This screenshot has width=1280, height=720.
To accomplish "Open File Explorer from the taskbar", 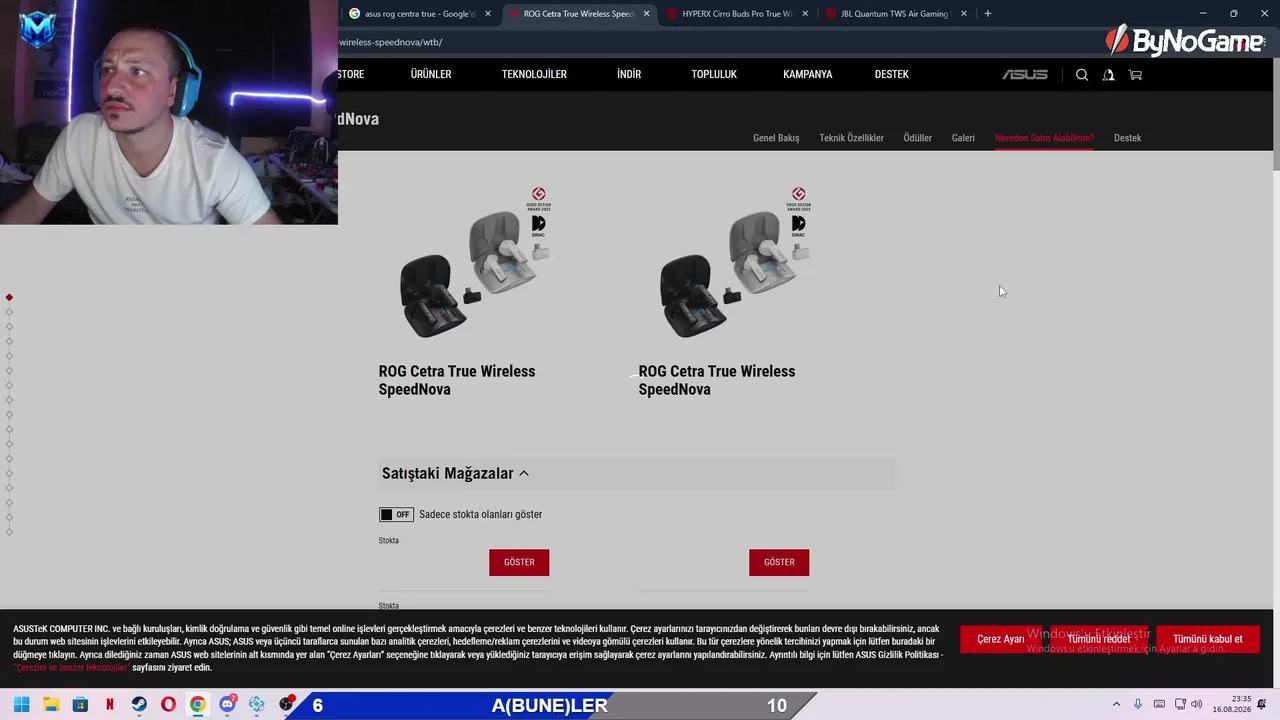I will (x=51, y=705).
